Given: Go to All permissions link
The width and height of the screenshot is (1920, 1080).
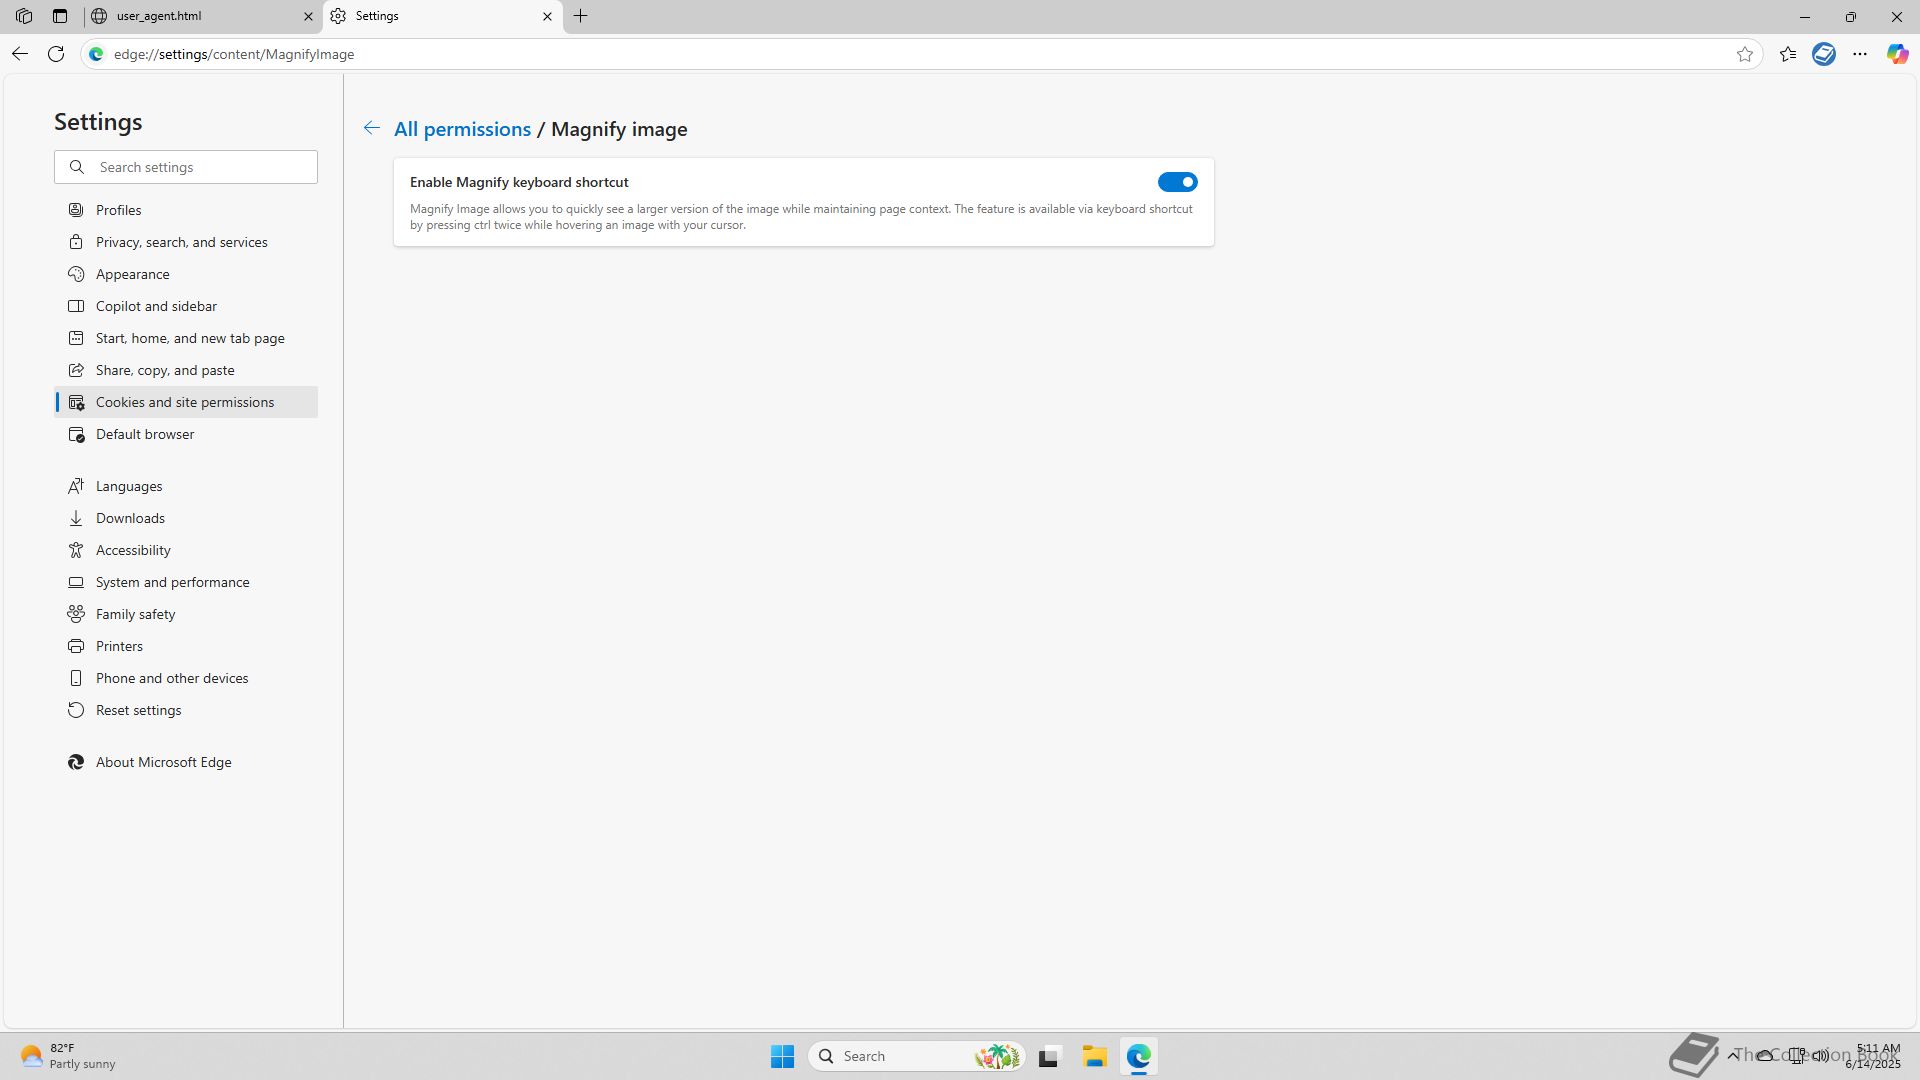Looking at the screenshot, I should (x=462, y=129).
